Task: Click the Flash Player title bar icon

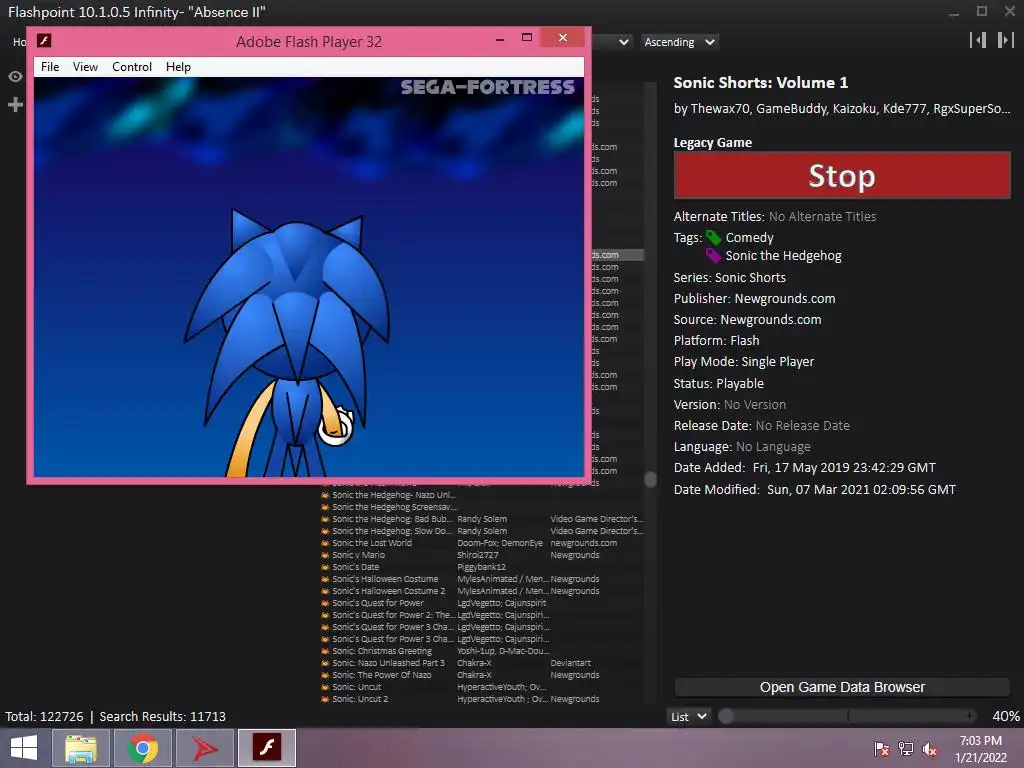Action: pos(44,40)
